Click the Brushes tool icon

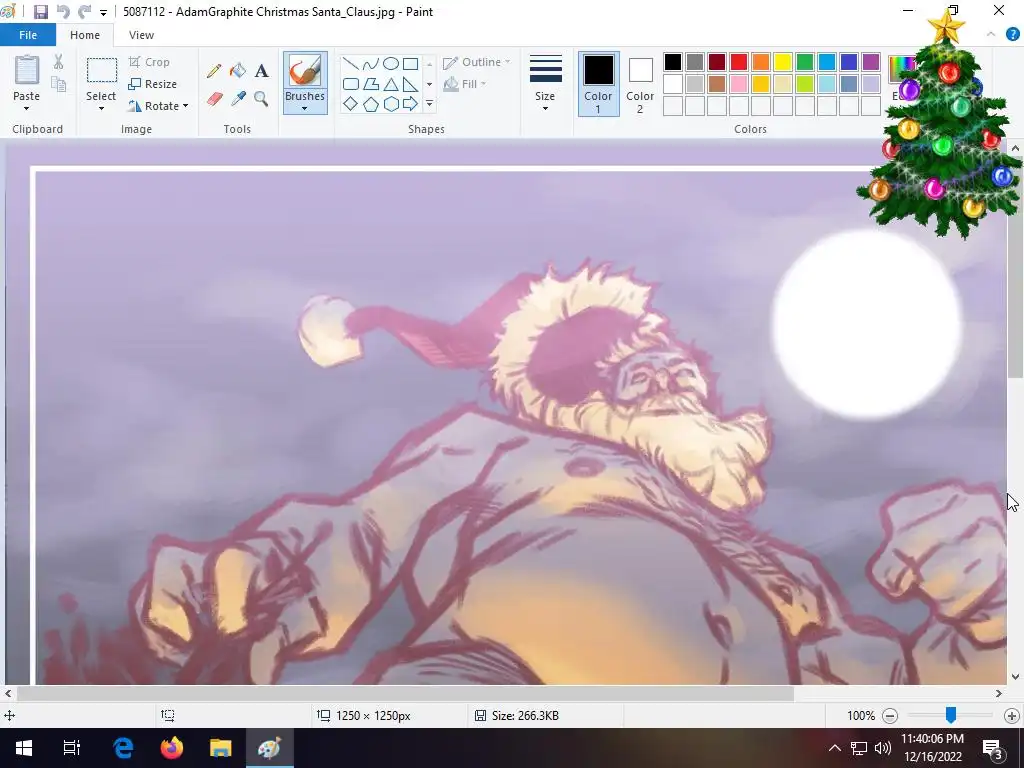pyautogui.click(x=304, y=71)
